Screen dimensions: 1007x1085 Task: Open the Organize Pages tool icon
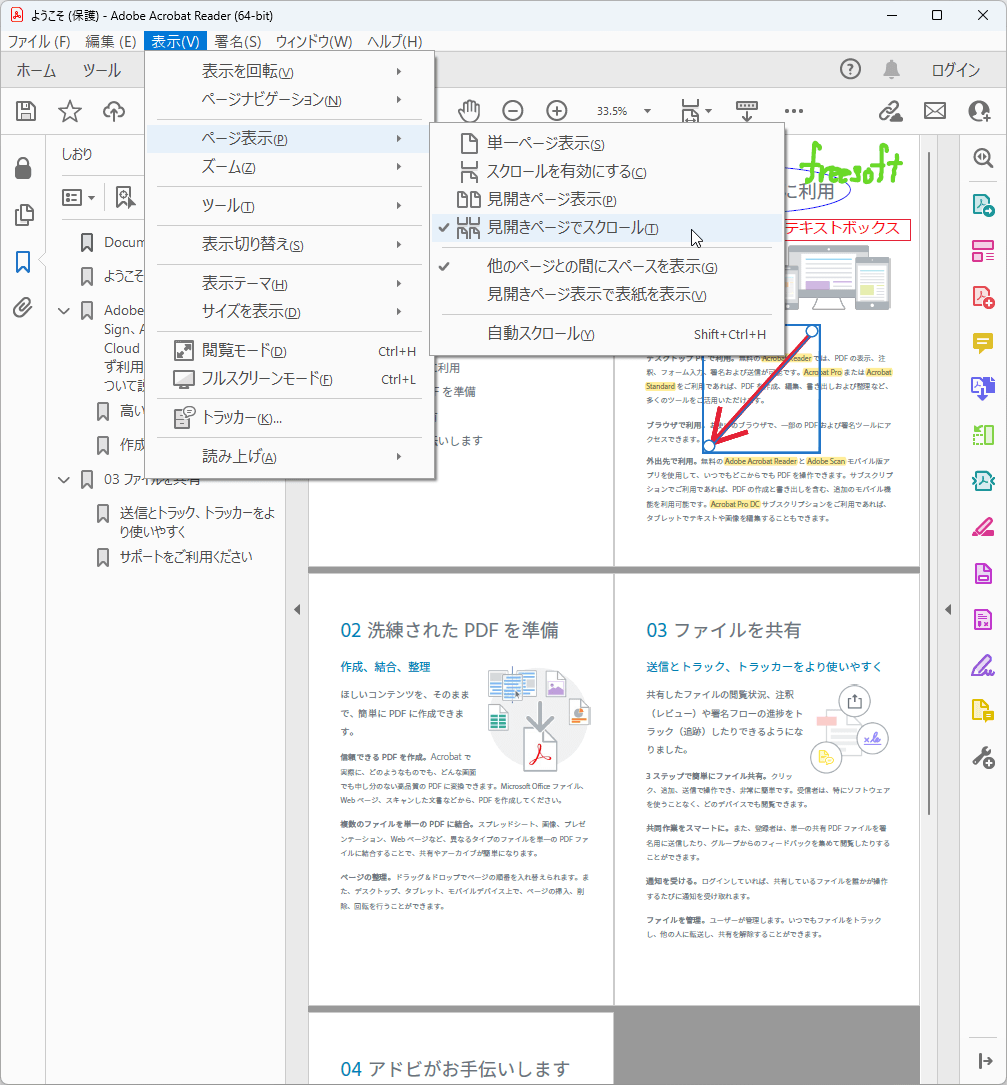tap(983, 435)
